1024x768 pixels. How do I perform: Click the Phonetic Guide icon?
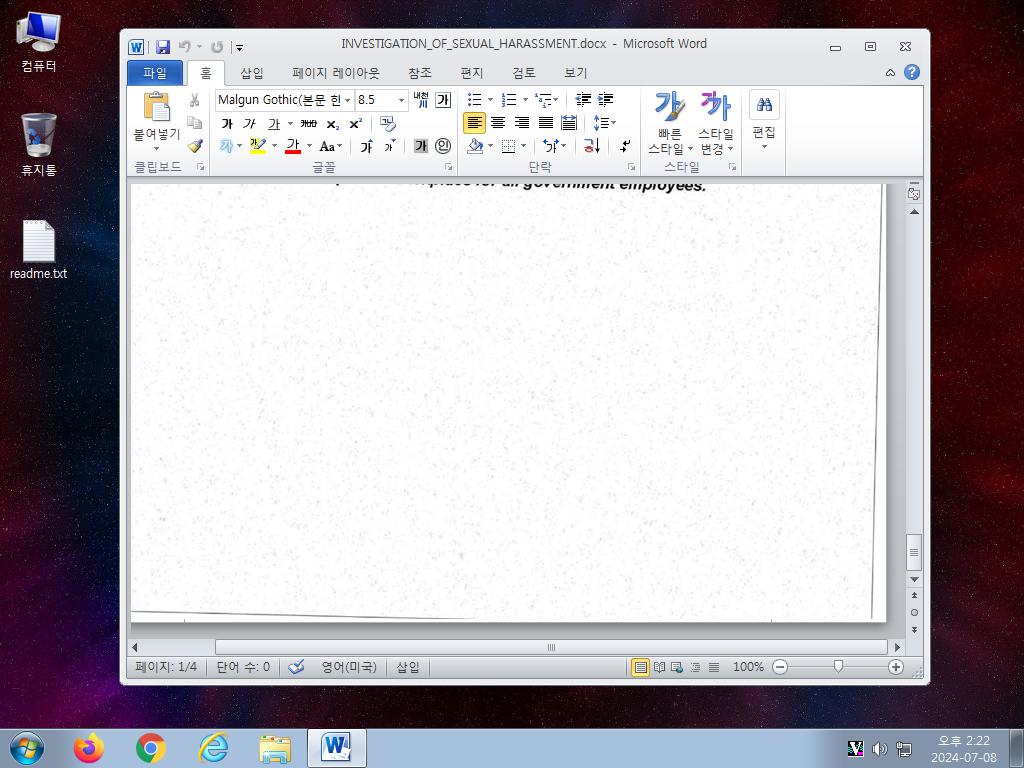pyautogui.click(x=421, y=100)
